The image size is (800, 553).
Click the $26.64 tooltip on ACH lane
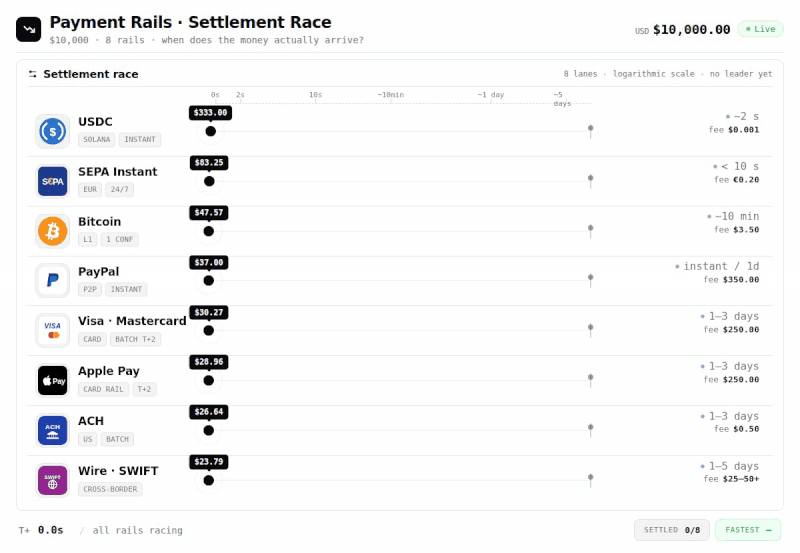tap(209, 412)
